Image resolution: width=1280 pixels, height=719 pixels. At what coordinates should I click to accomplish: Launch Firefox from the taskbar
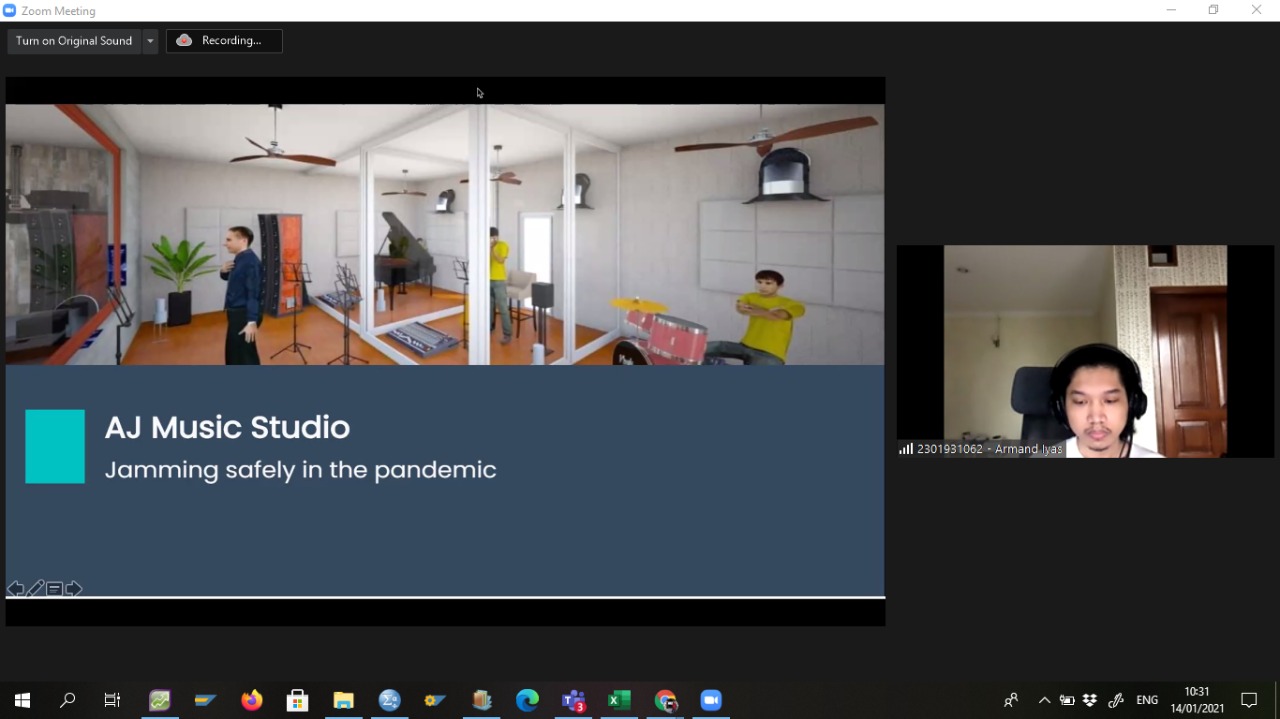click(x=252, y=700)
